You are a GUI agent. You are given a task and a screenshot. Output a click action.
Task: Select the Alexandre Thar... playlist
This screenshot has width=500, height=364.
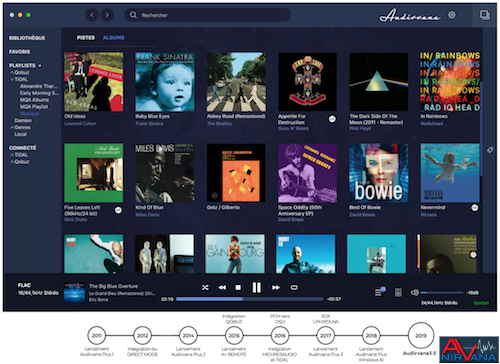click(x=38, y=86)
